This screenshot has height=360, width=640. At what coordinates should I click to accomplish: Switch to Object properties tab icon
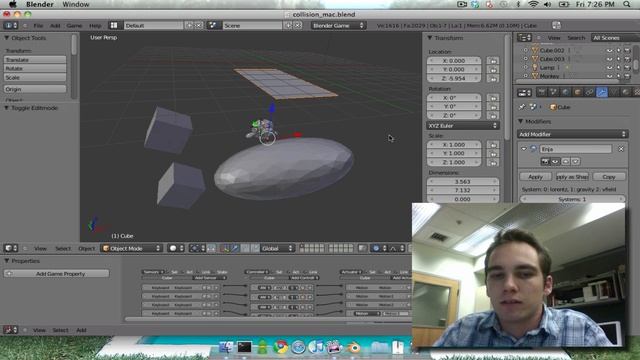click(577, 92)
